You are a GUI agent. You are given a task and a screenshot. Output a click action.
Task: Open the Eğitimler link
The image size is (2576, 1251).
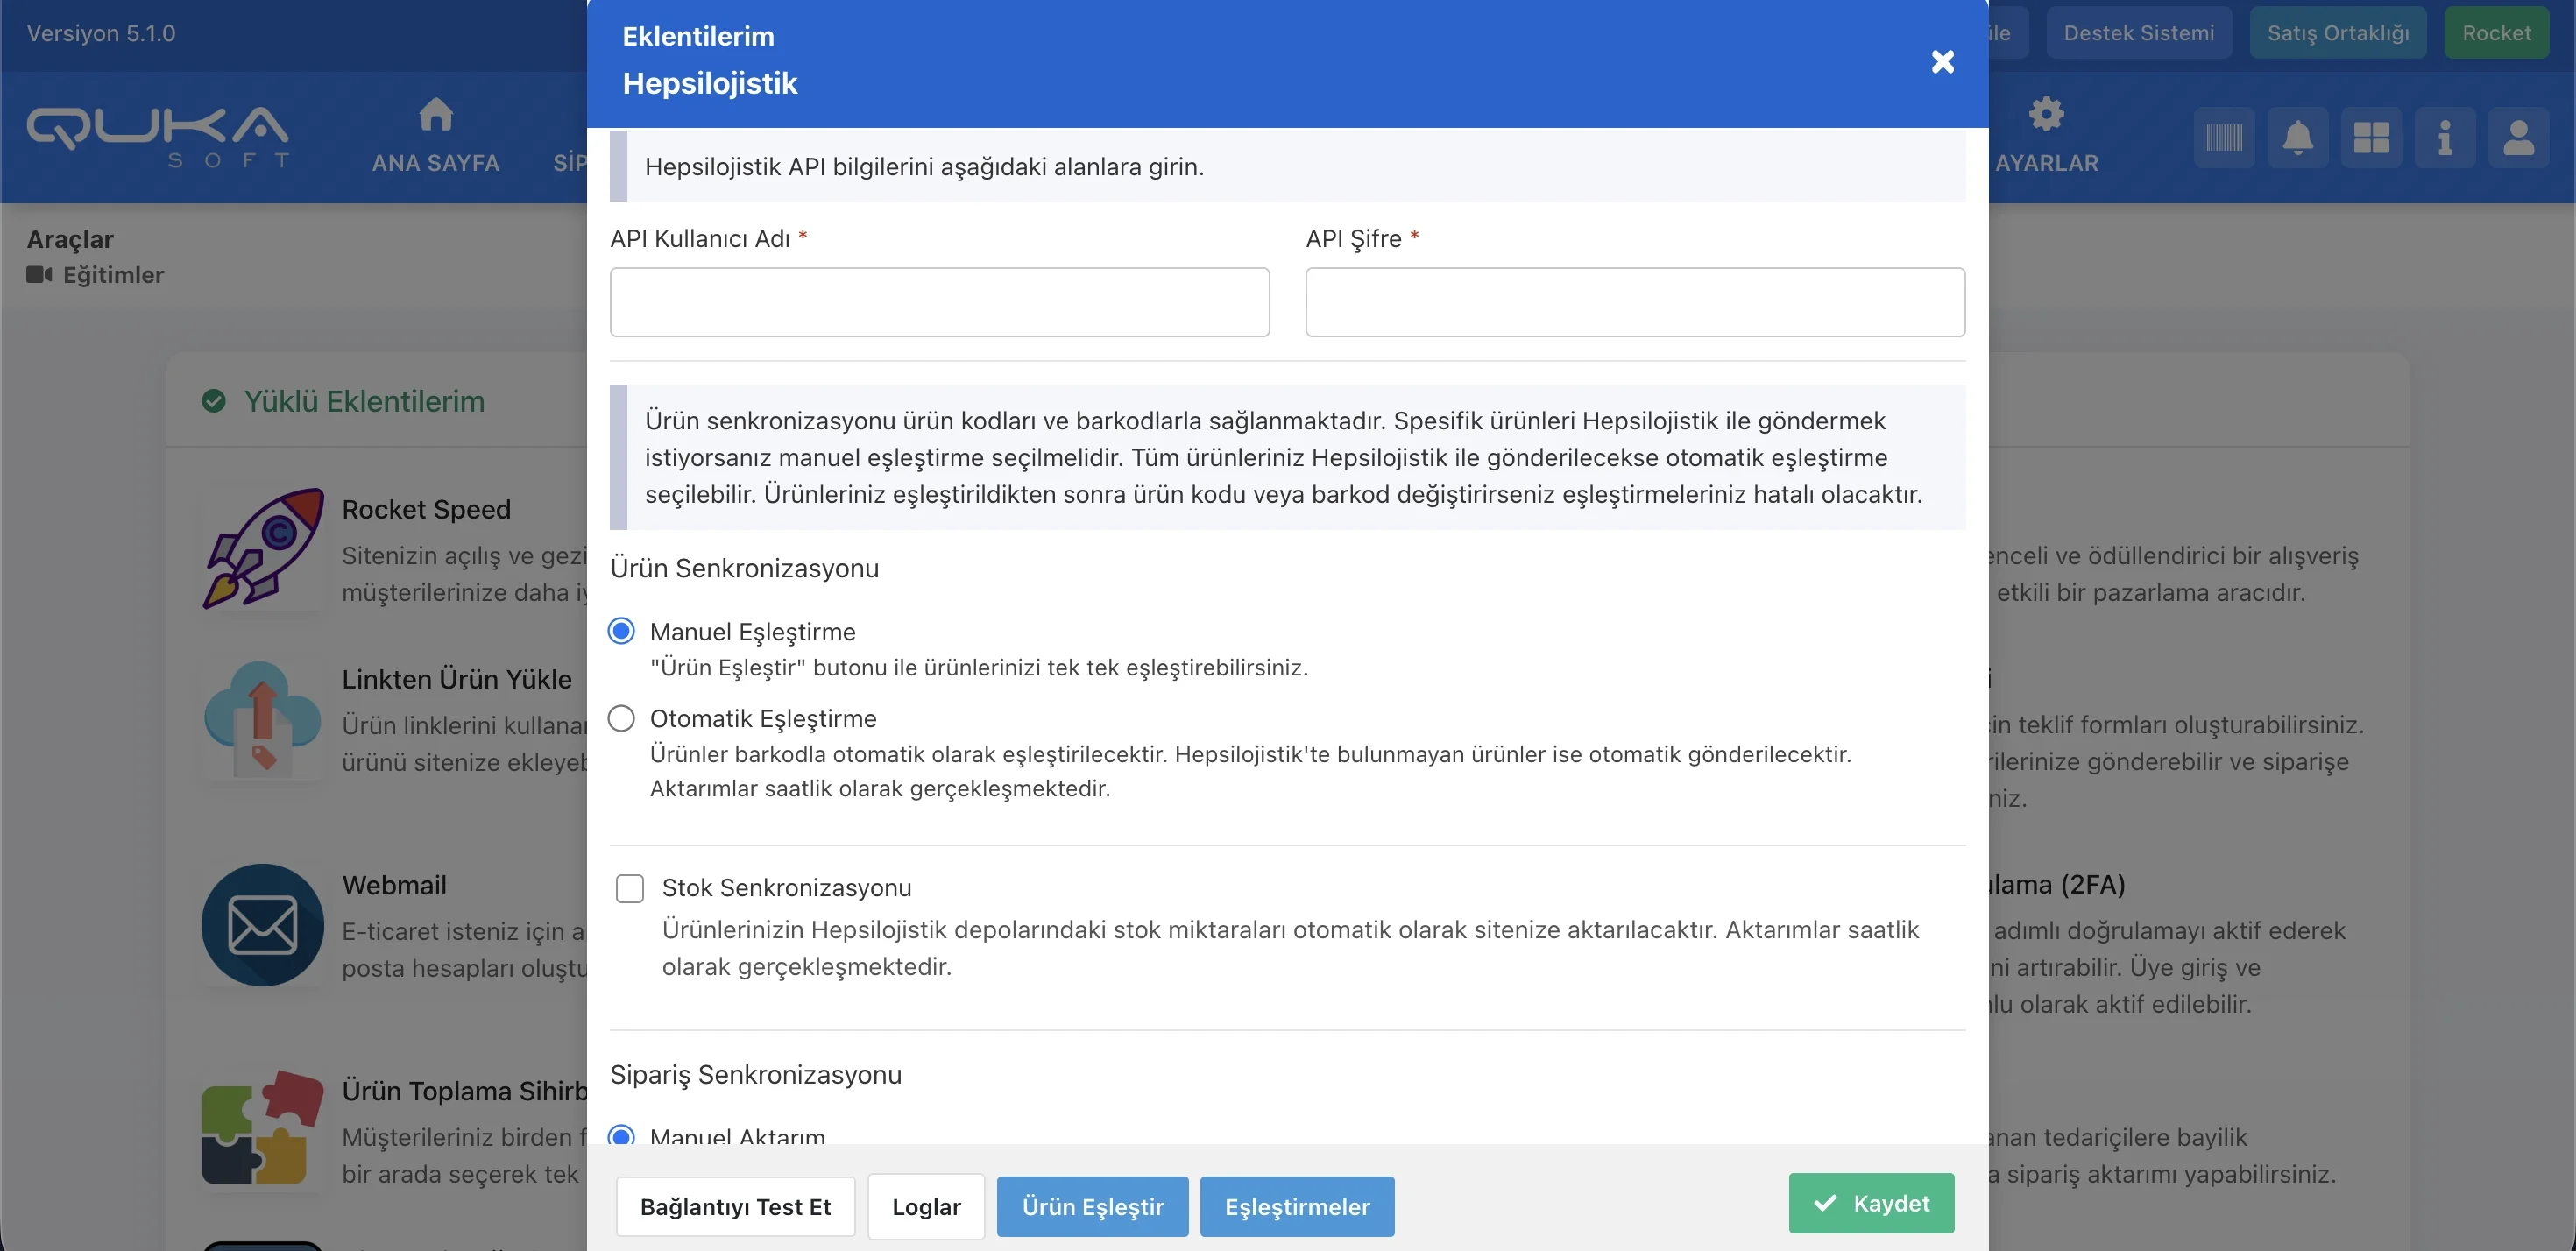(112, 275)
